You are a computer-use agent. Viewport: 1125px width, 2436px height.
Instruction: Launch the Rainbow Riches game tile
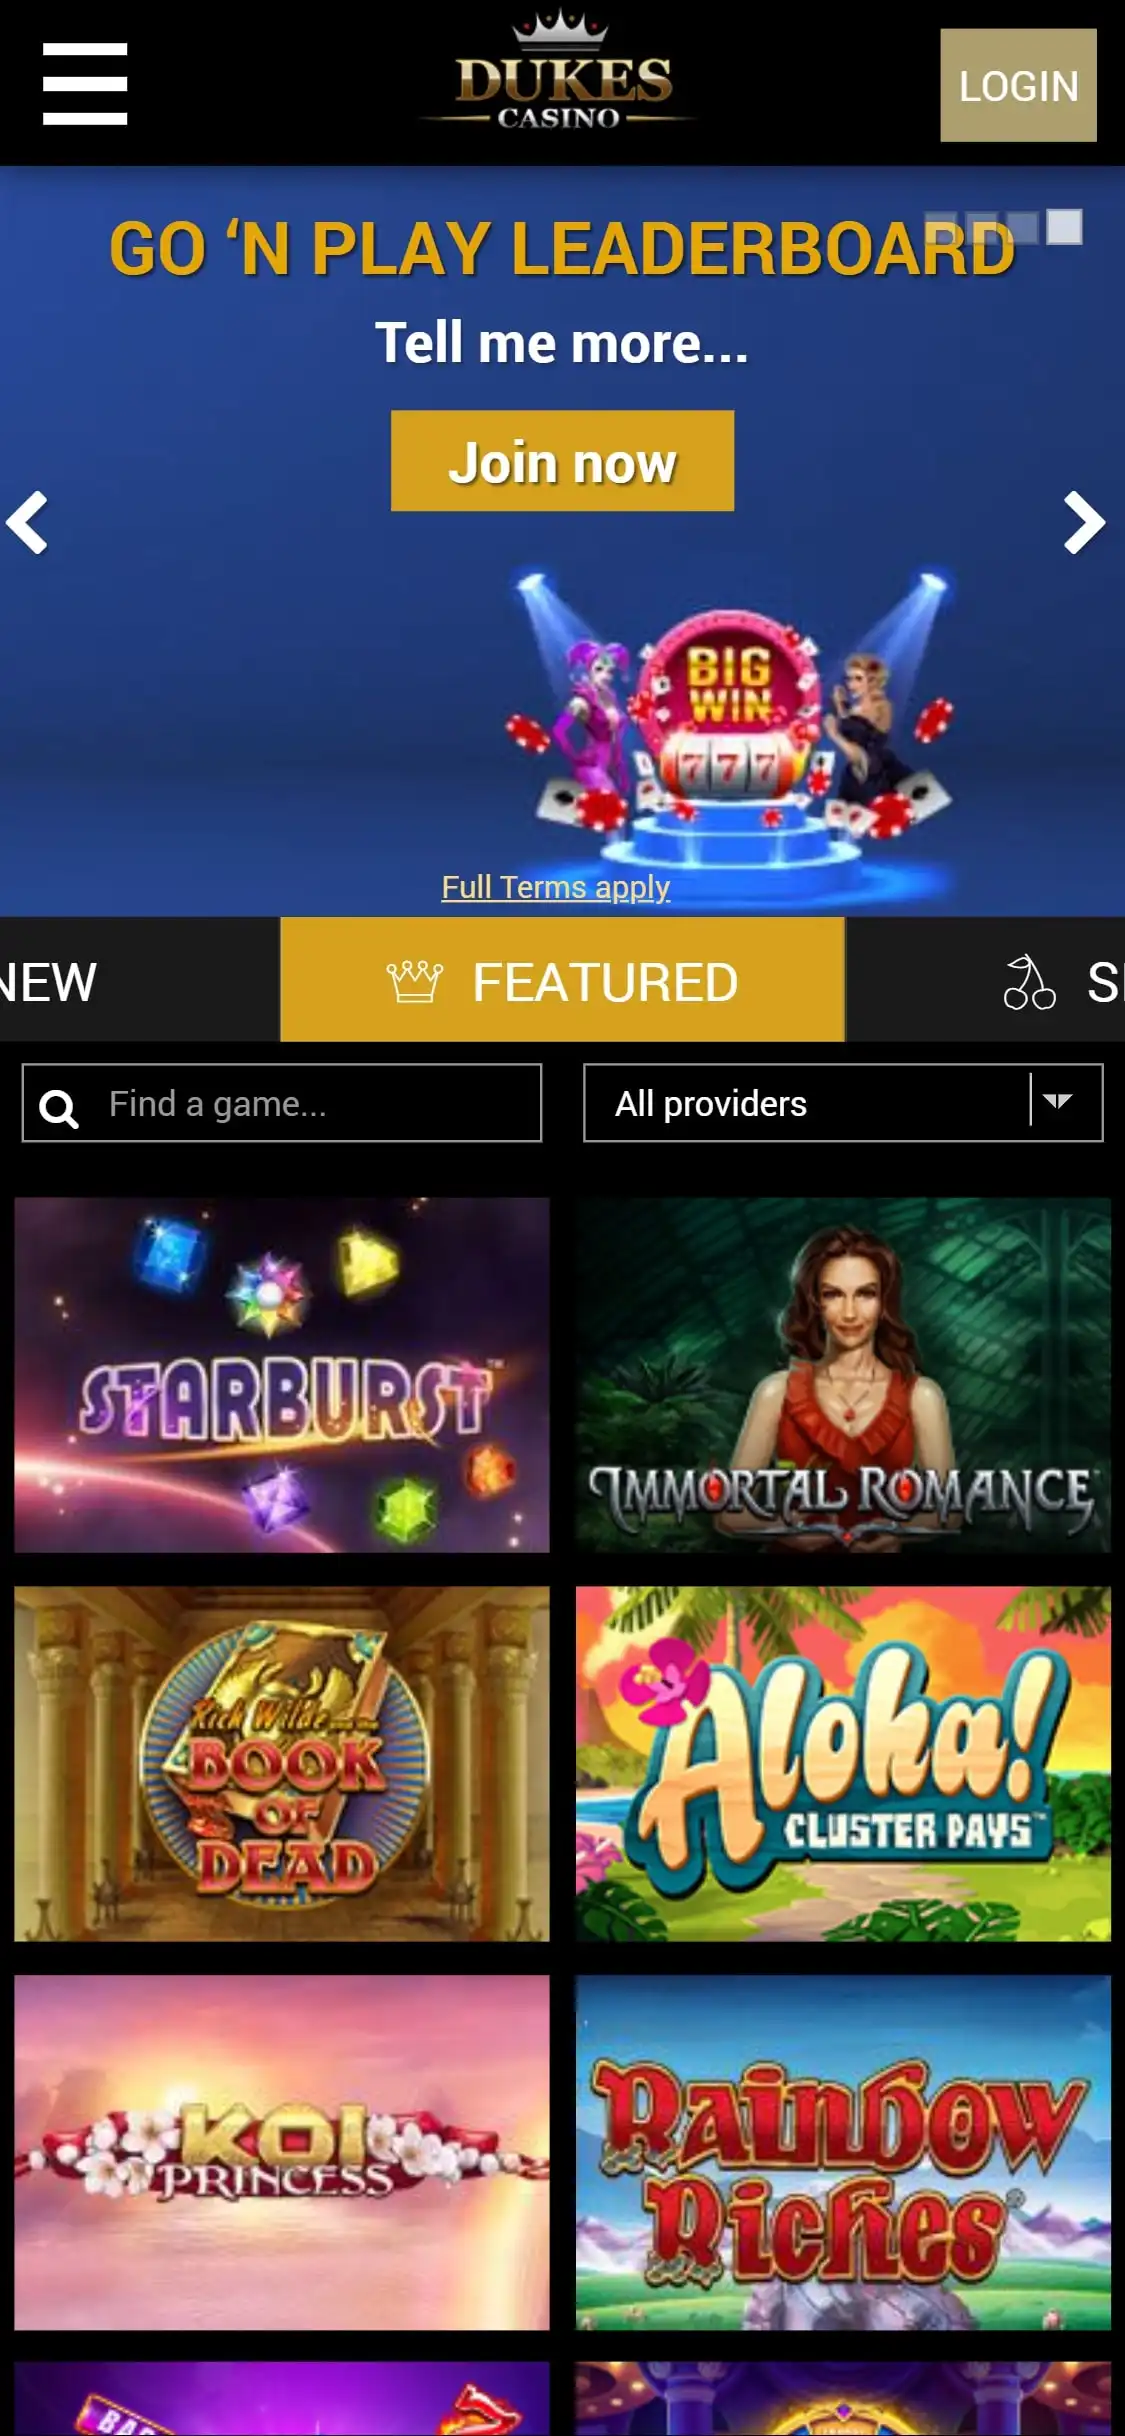843,2152
